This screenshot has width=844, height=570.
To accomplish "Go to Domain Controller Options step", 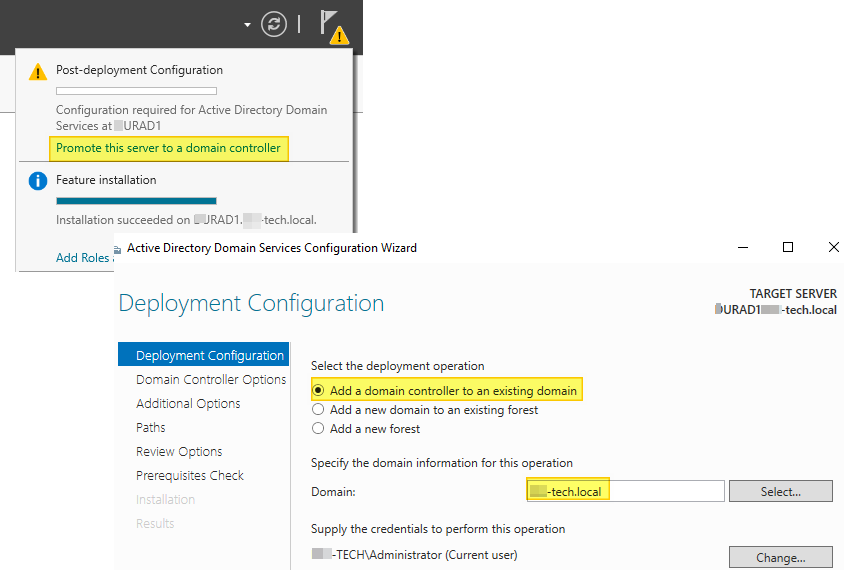I will click(211, 379).
